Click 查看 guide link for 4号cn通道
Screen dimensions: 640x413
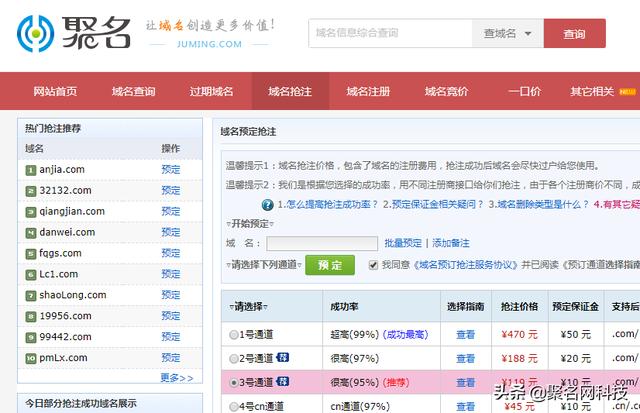(465, 406)
